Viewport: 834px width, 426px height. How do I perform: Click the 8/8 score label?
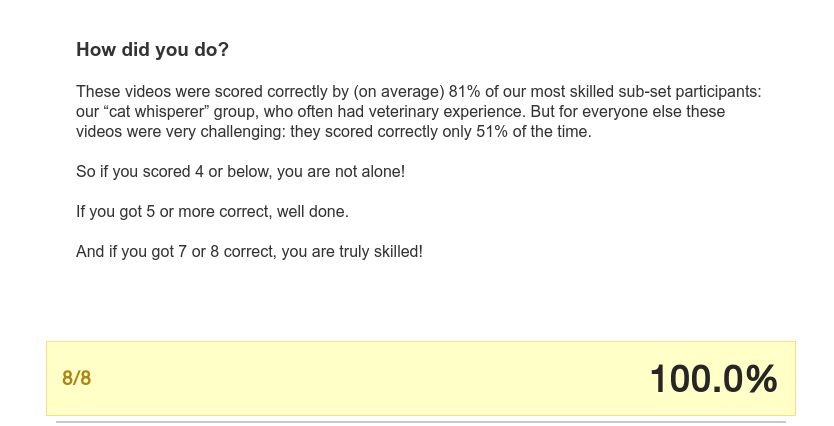coord(77,378)
